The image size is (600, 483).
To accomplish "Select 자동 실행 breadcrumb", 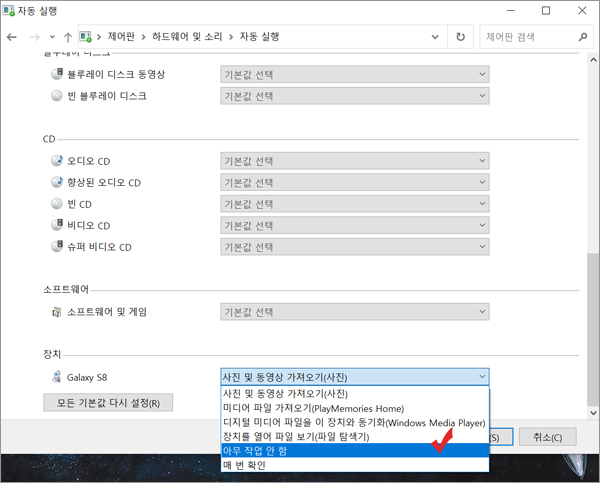I will (259, 36).
